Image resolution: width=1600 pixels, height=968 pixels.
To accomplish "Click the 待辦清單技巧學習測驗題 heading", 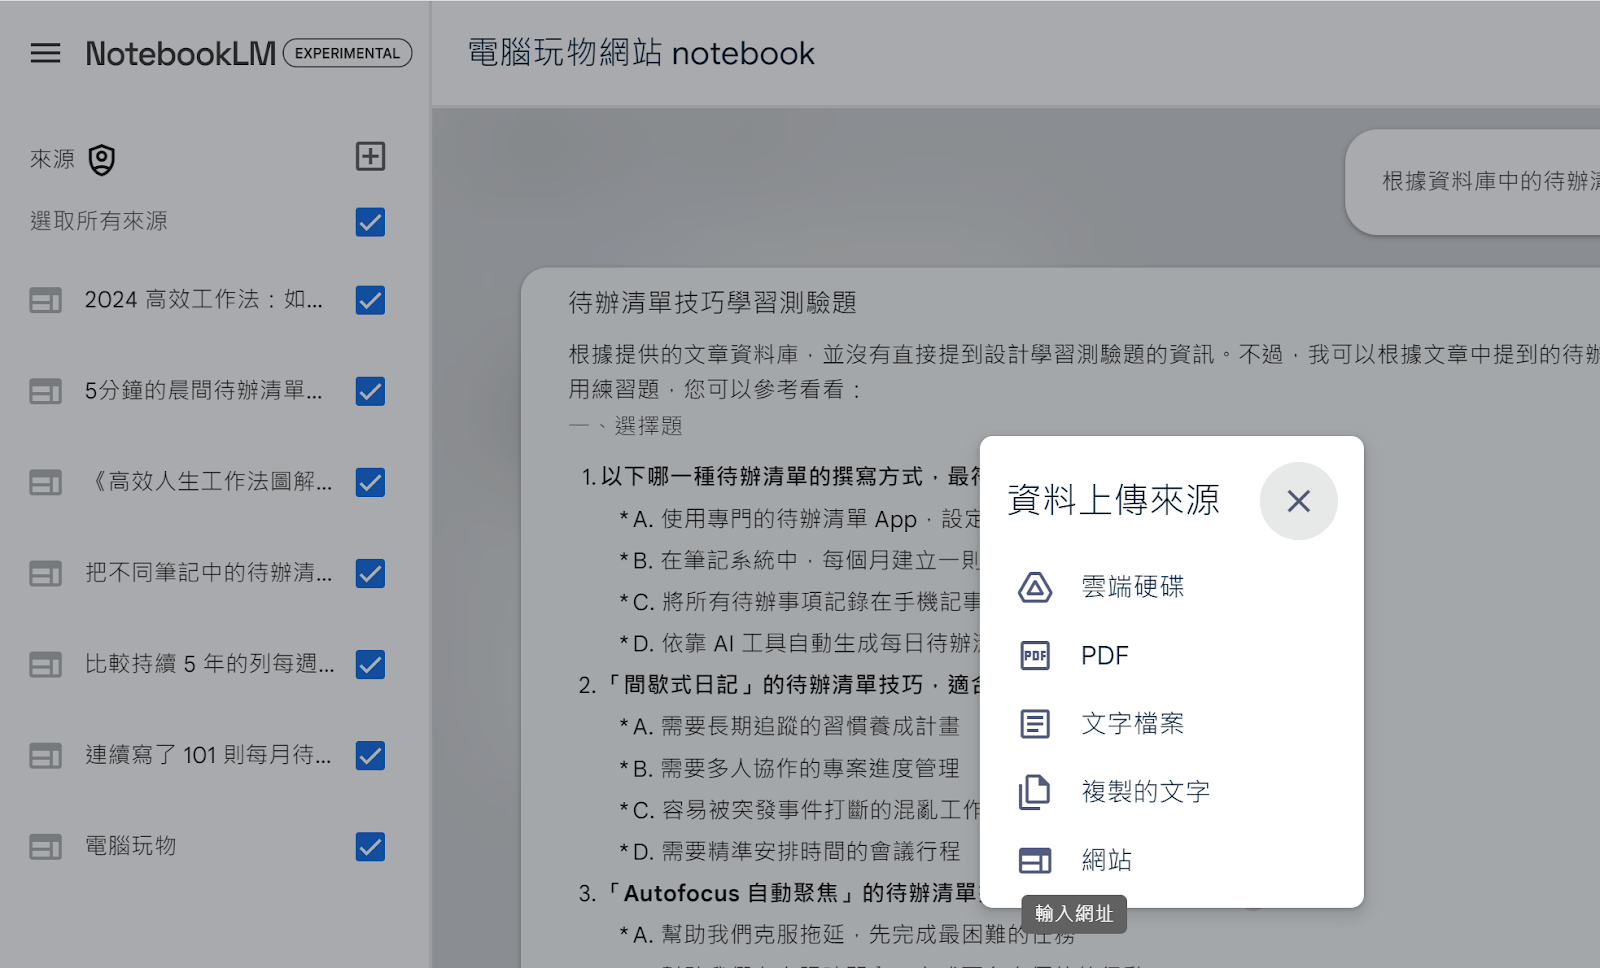I will 712,303.
